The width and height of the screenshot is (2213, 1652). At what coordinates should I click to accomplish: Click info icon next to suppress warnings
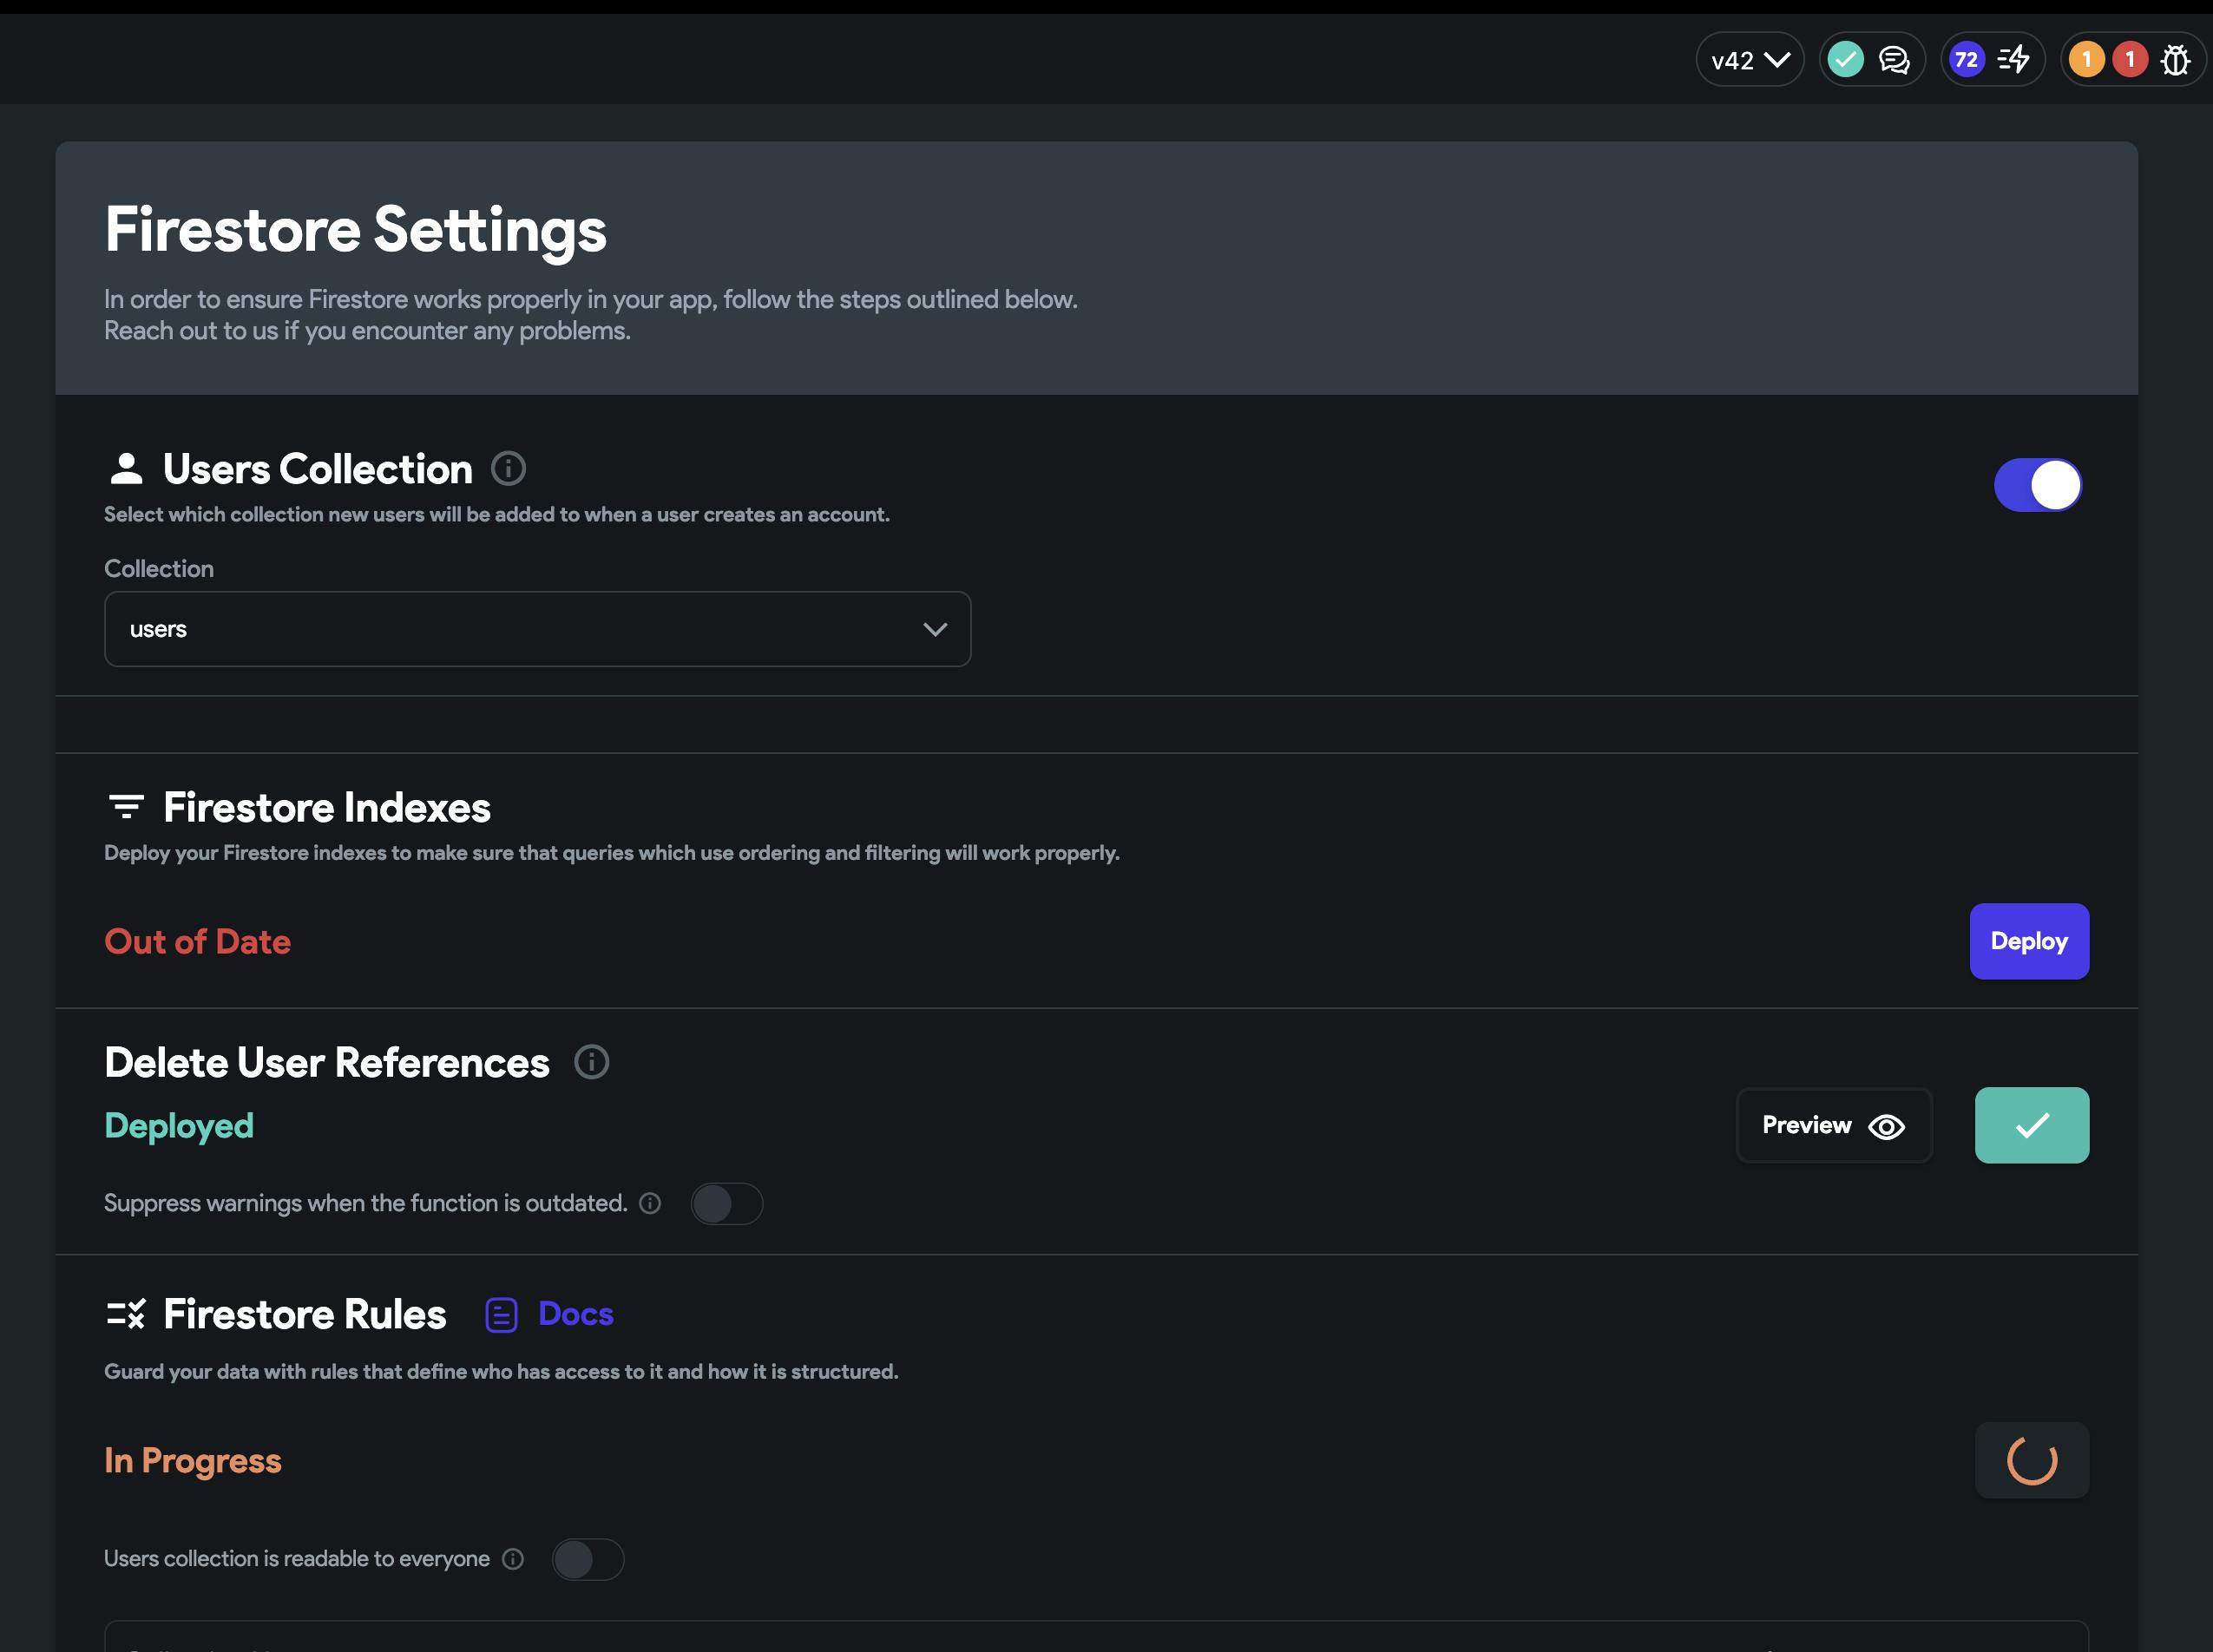tap(650, 1203)
